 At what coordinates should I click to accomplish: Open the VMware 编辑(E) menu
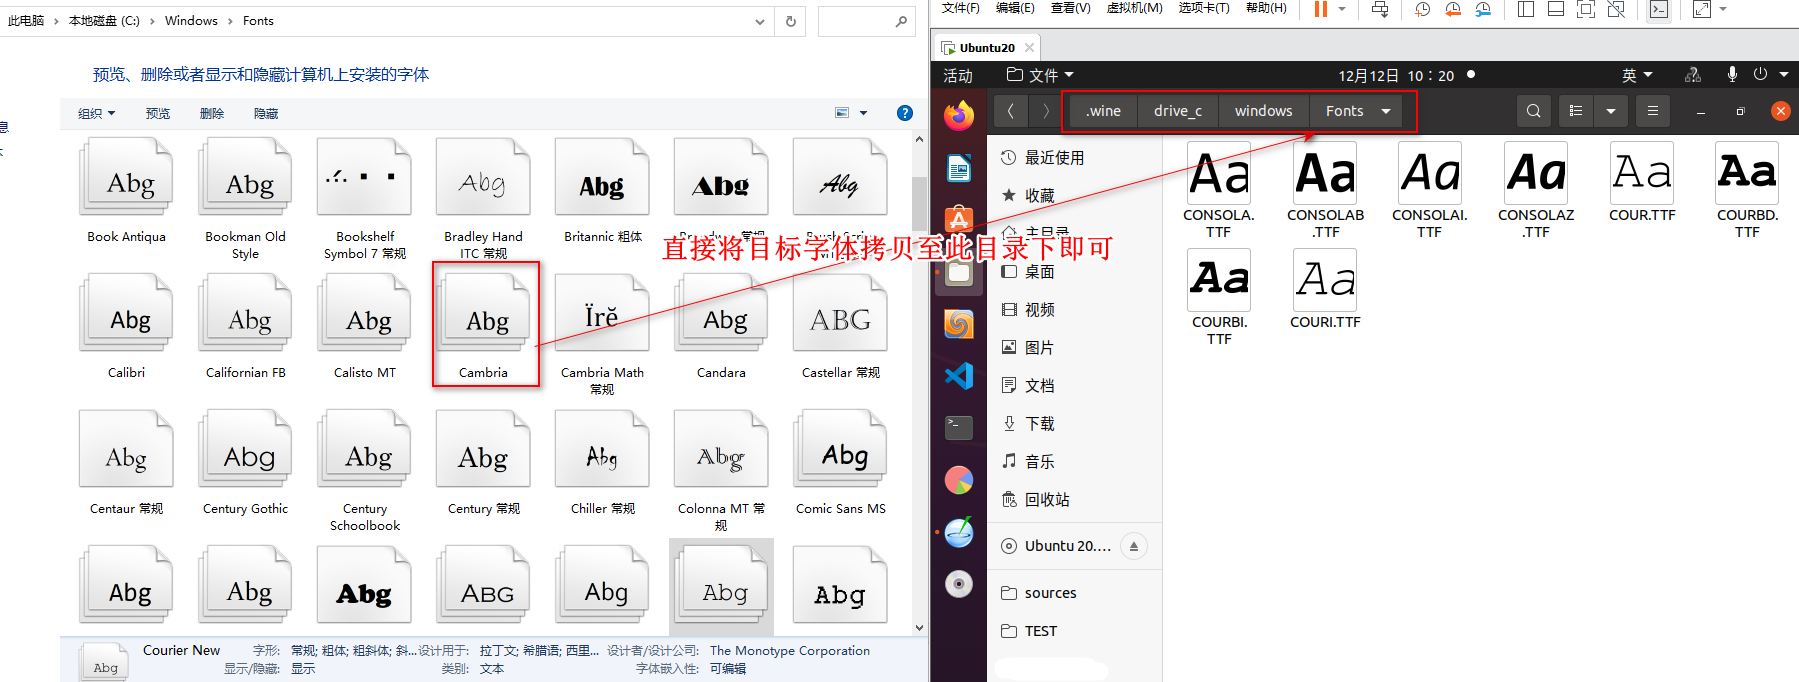pos(1015,8)
